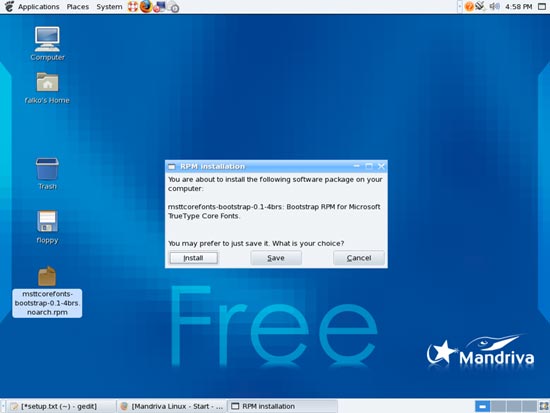
Task: Click Install in RPM installation dialog
Action: coord(194,258)
